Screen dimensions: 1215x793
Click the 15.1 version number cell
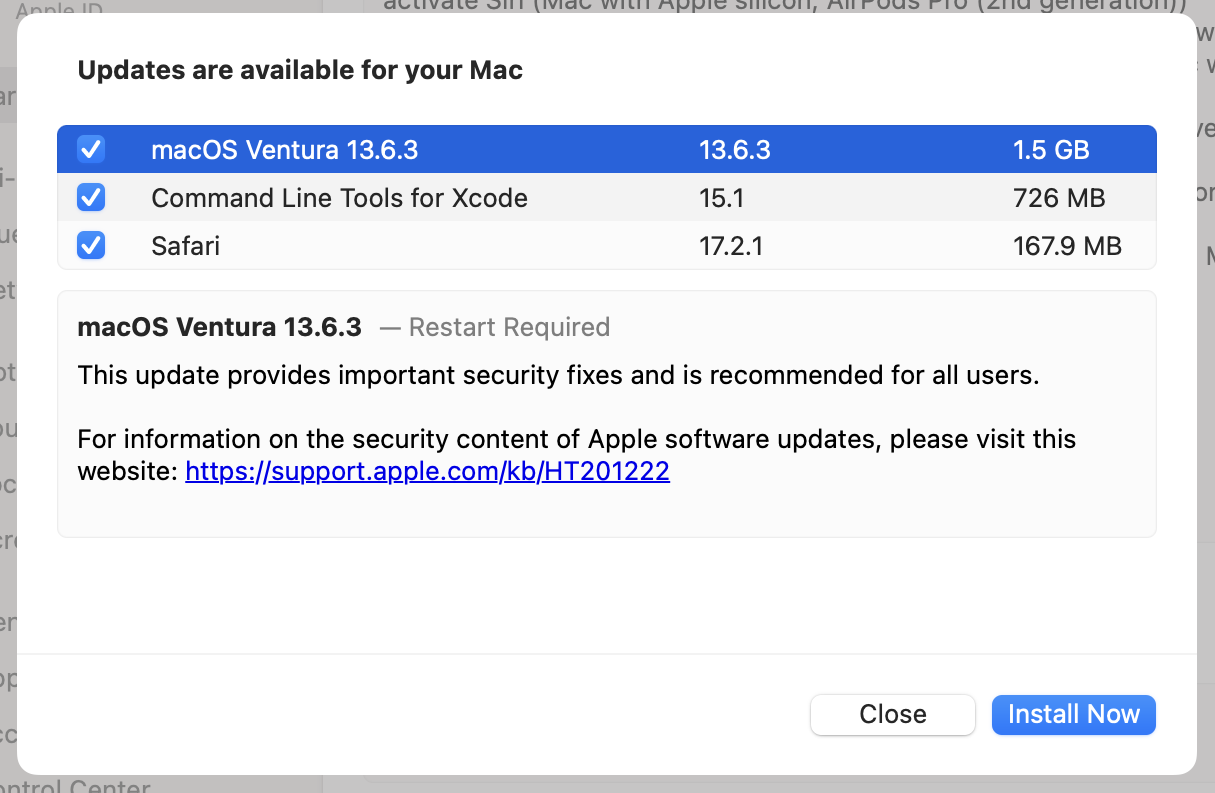(721, 198)
